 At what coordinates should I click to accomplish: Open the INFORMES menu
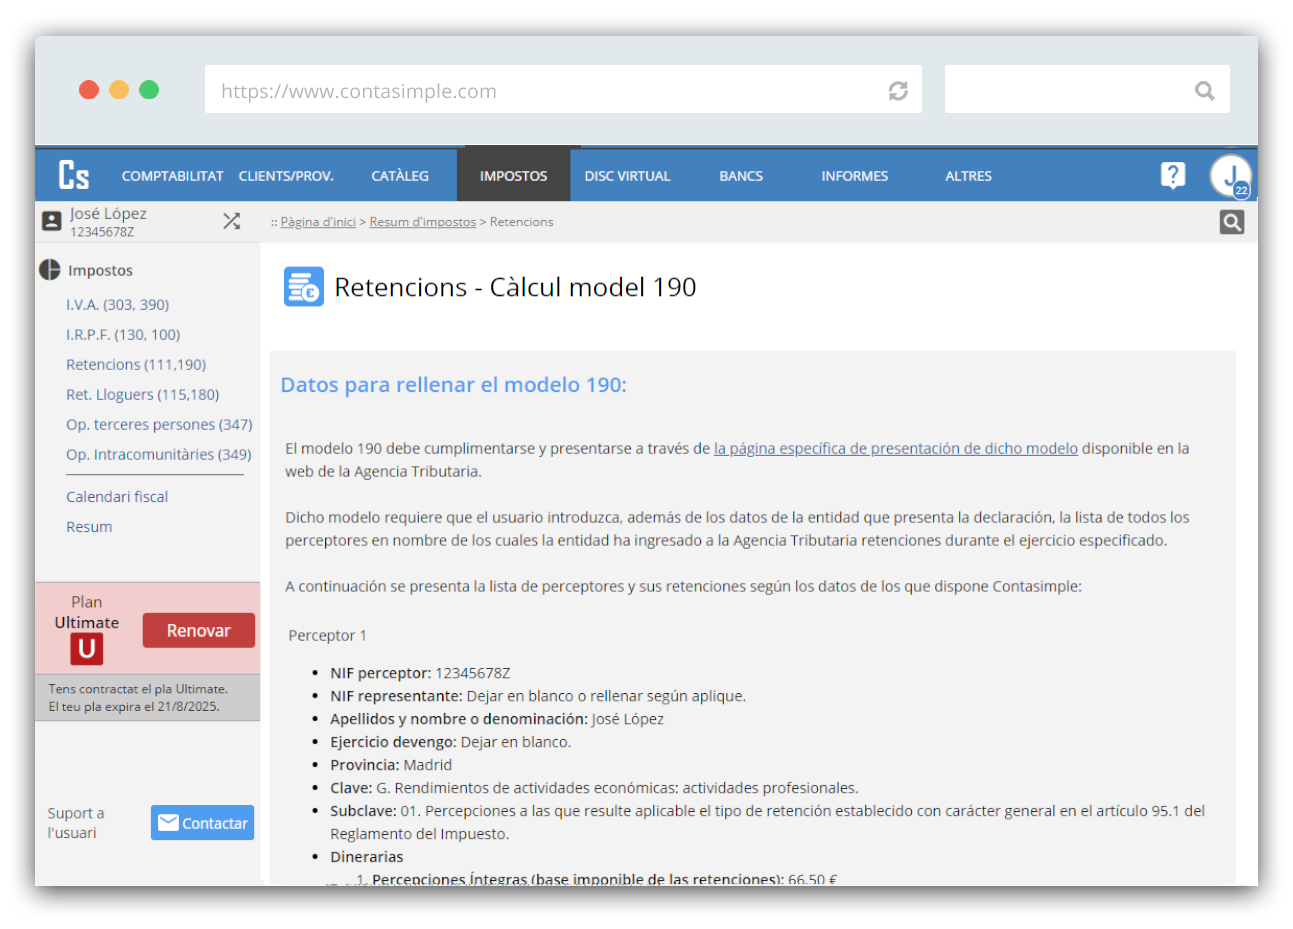(x=855, y=176)
